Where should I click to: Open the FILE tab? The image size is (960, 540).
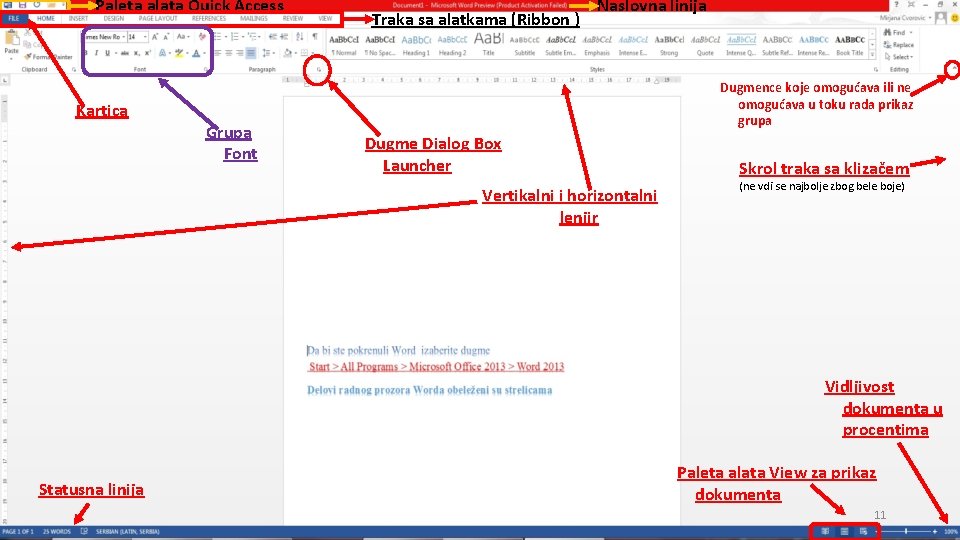point(13,18)
